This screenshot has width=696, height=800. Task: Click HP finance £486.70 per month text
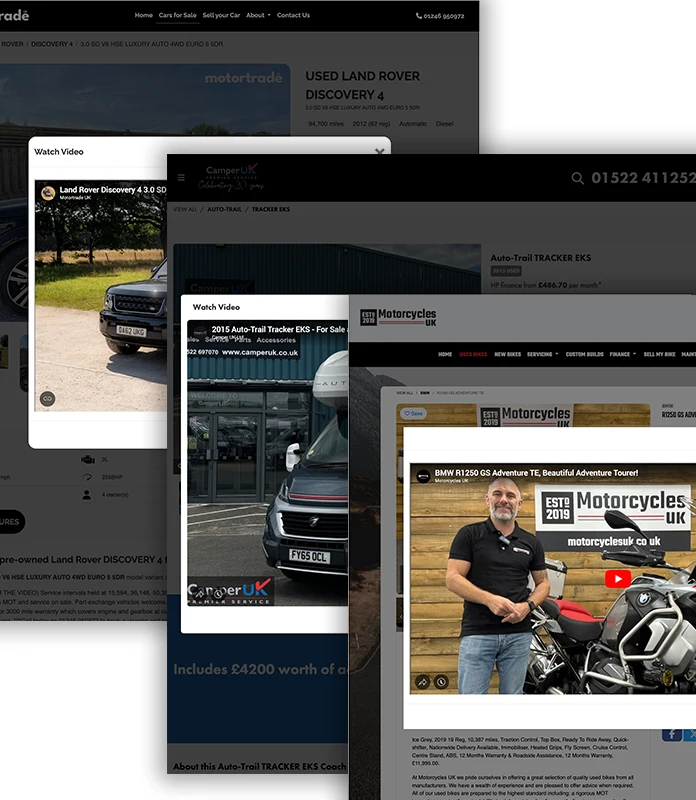[545, 285]
